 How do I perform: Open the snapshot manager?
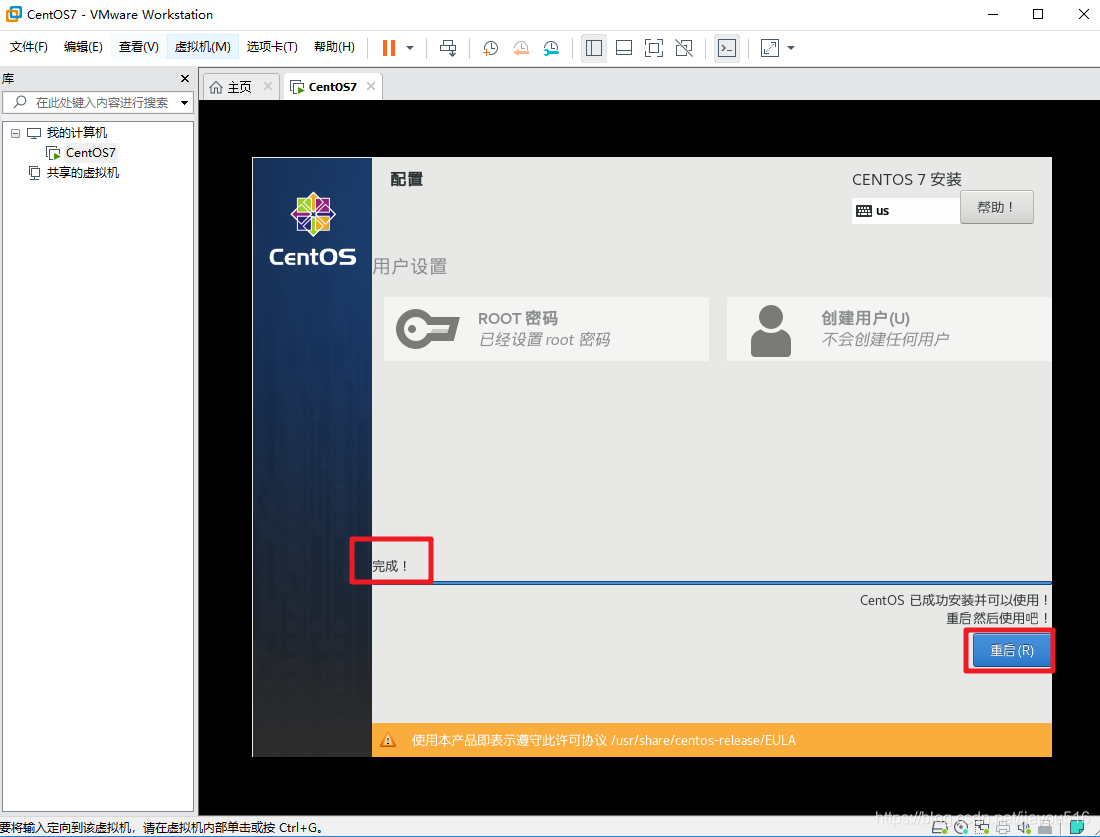tap(551, 48)
